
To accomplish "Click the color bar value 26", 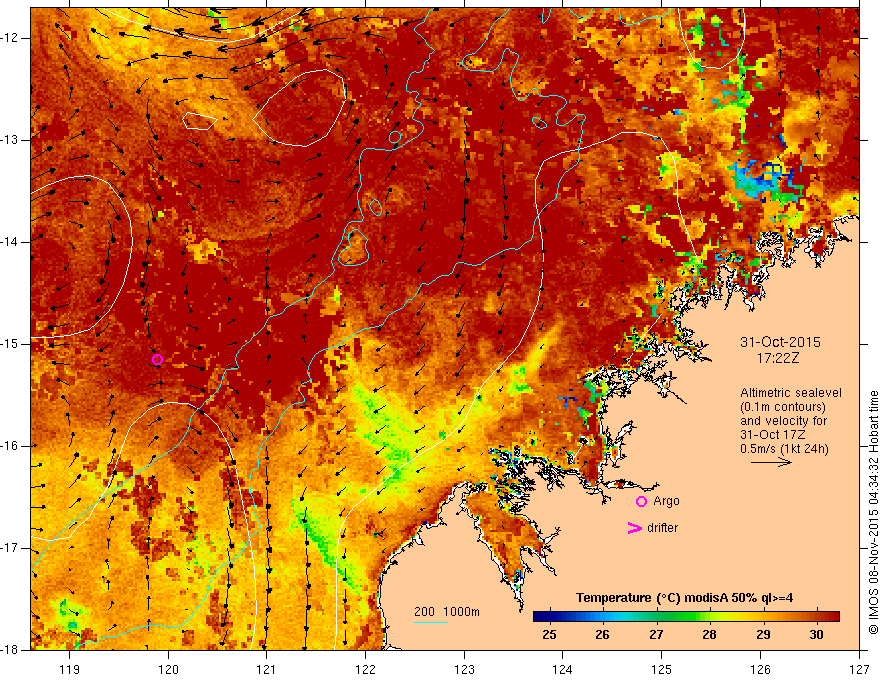I will [x=602, y=635].
